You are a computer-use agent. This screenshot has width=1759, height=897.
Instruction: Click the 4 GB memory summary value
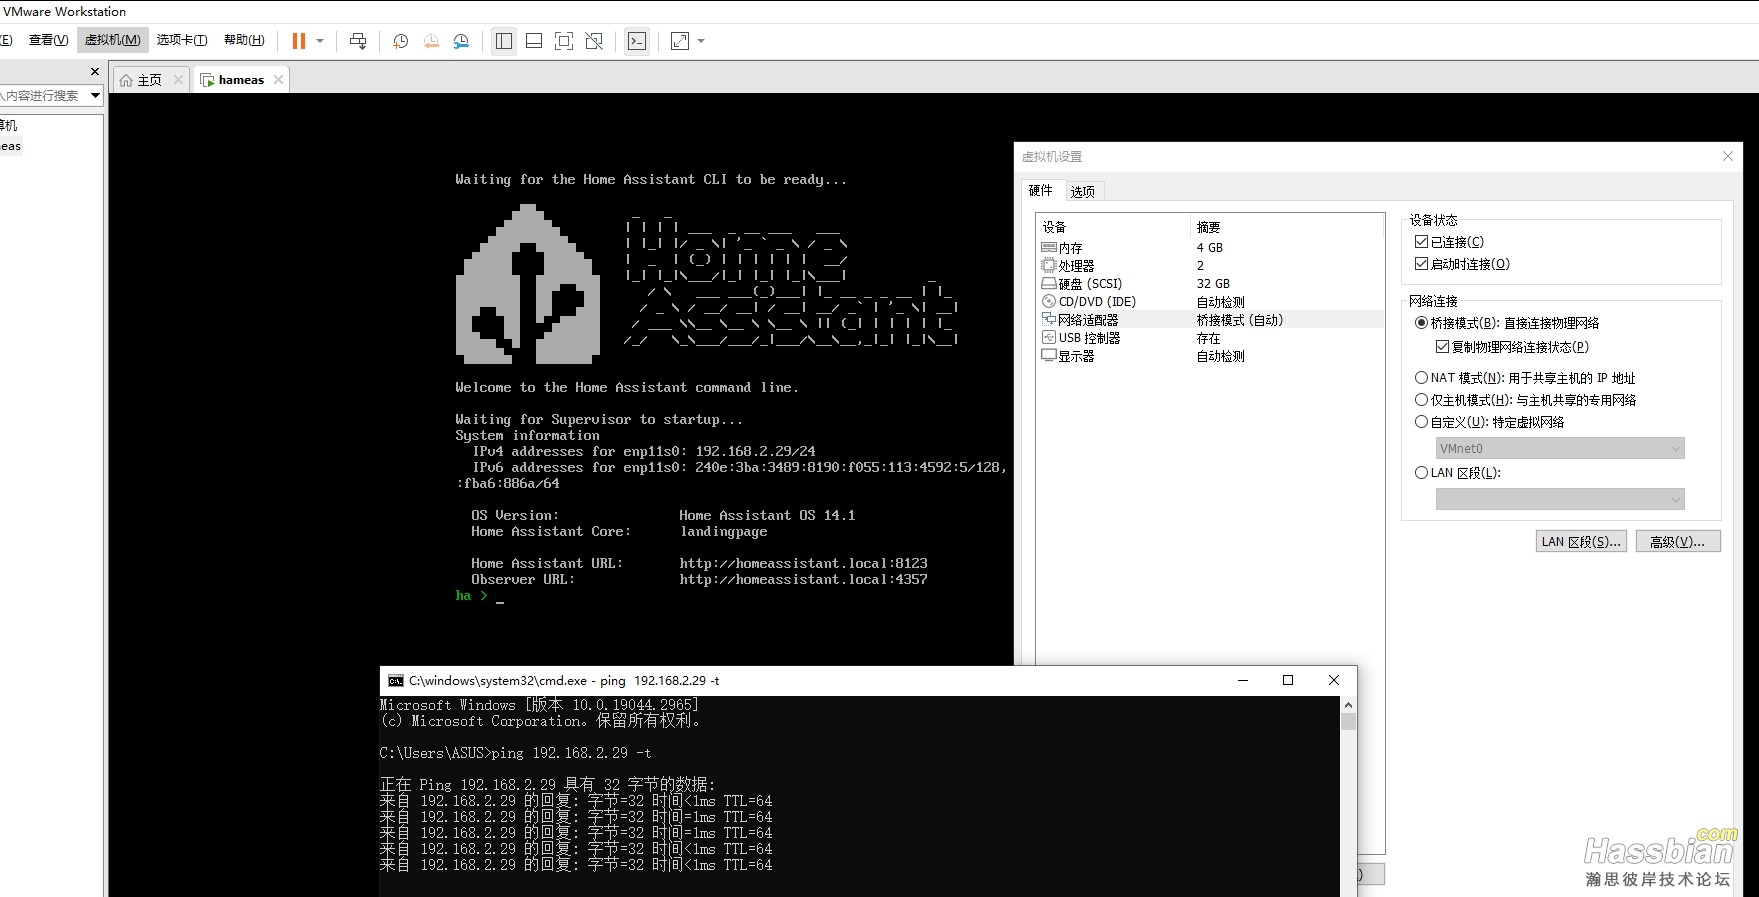pyautogui.click(x=1209, y=247)
